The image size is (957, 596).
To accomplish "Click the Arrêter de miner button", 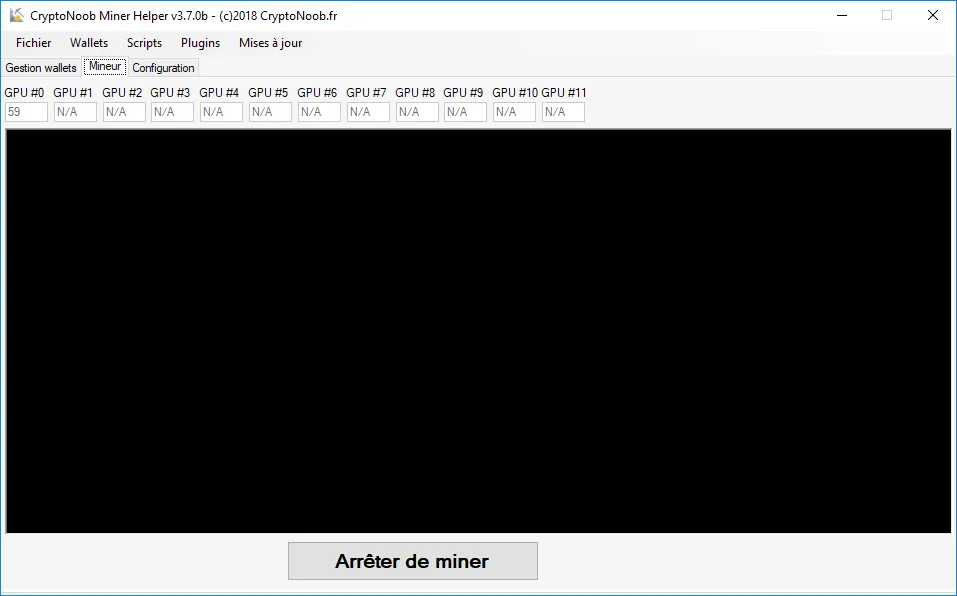I will (413, 561).
